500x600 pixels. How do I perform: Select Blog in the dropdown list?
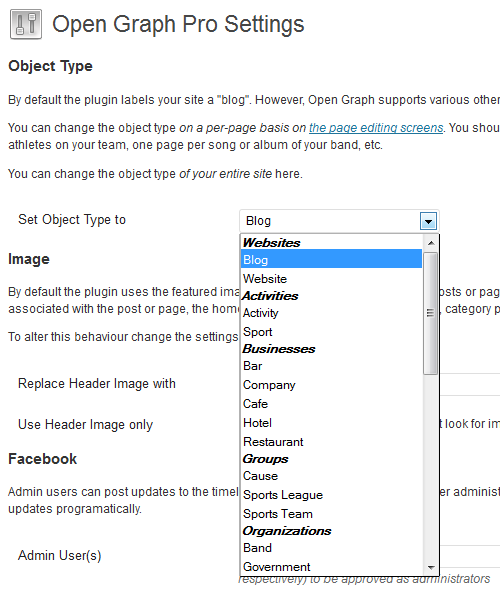331,259
